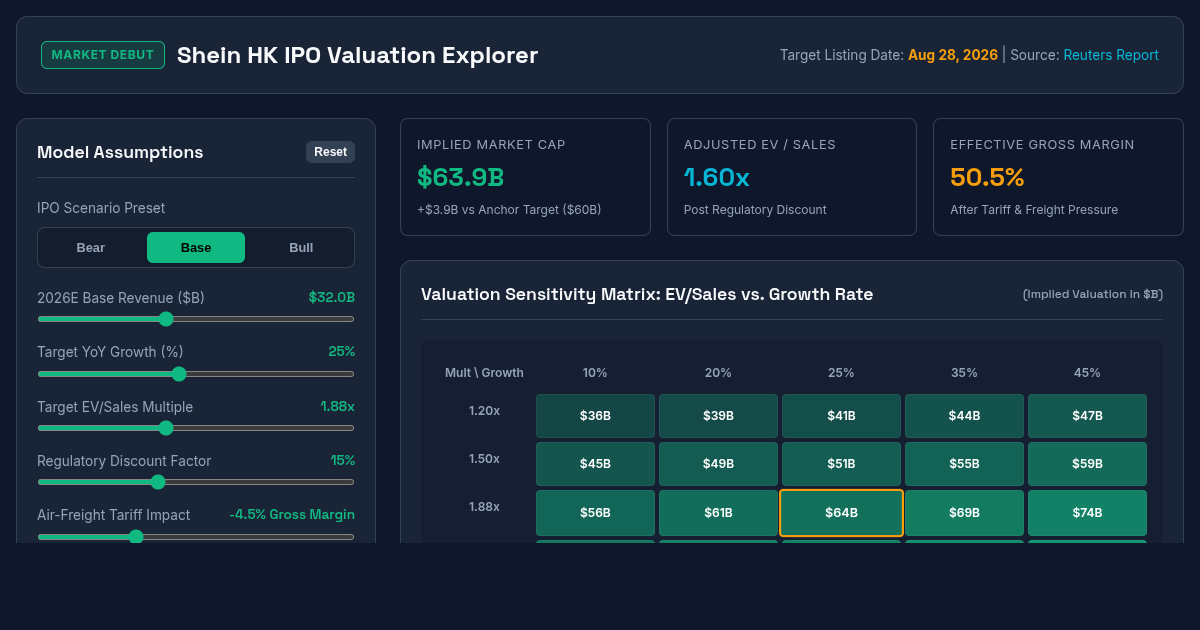Click the Implied Market Cap $63.9B value
The image size is (1200, 630).
pyautogui.click(x=460, y=178)
